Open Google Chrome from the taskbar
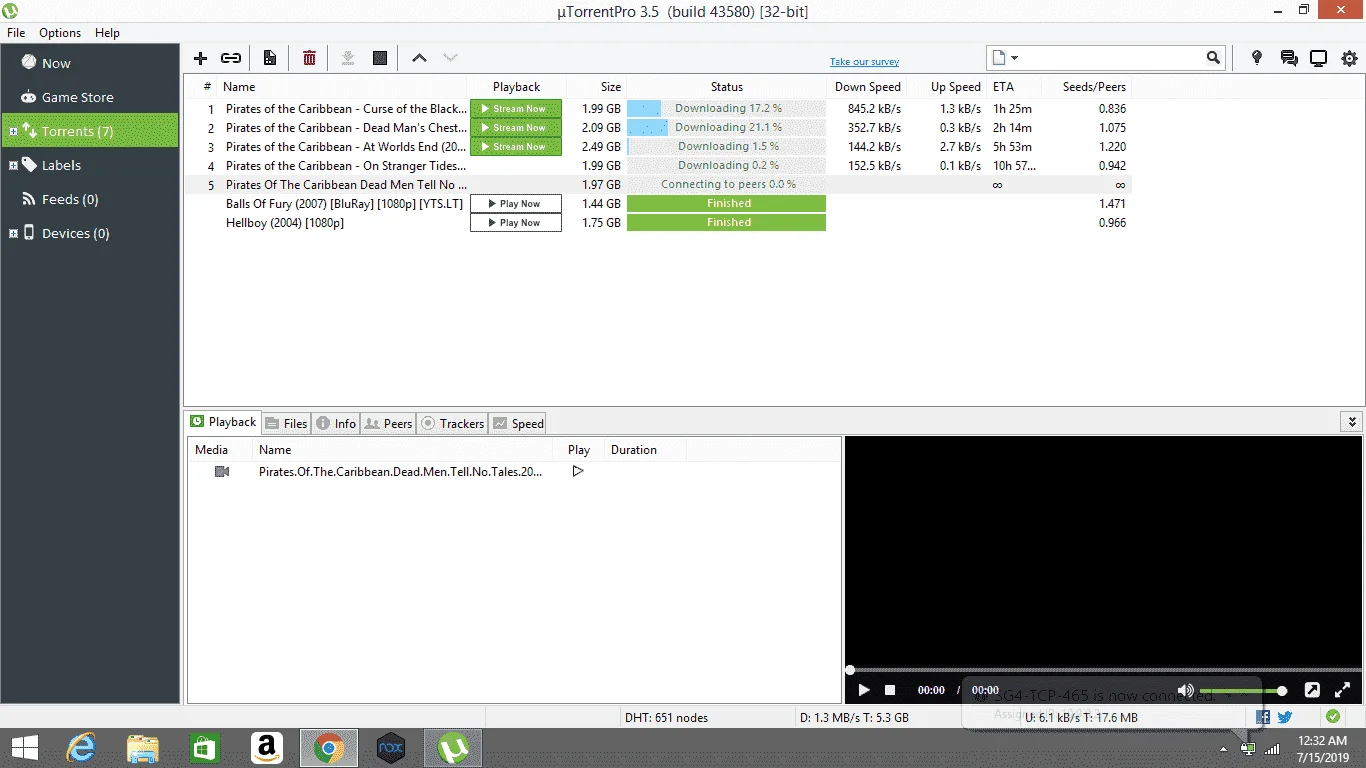1366x768 pixels. tap(329, 747)
